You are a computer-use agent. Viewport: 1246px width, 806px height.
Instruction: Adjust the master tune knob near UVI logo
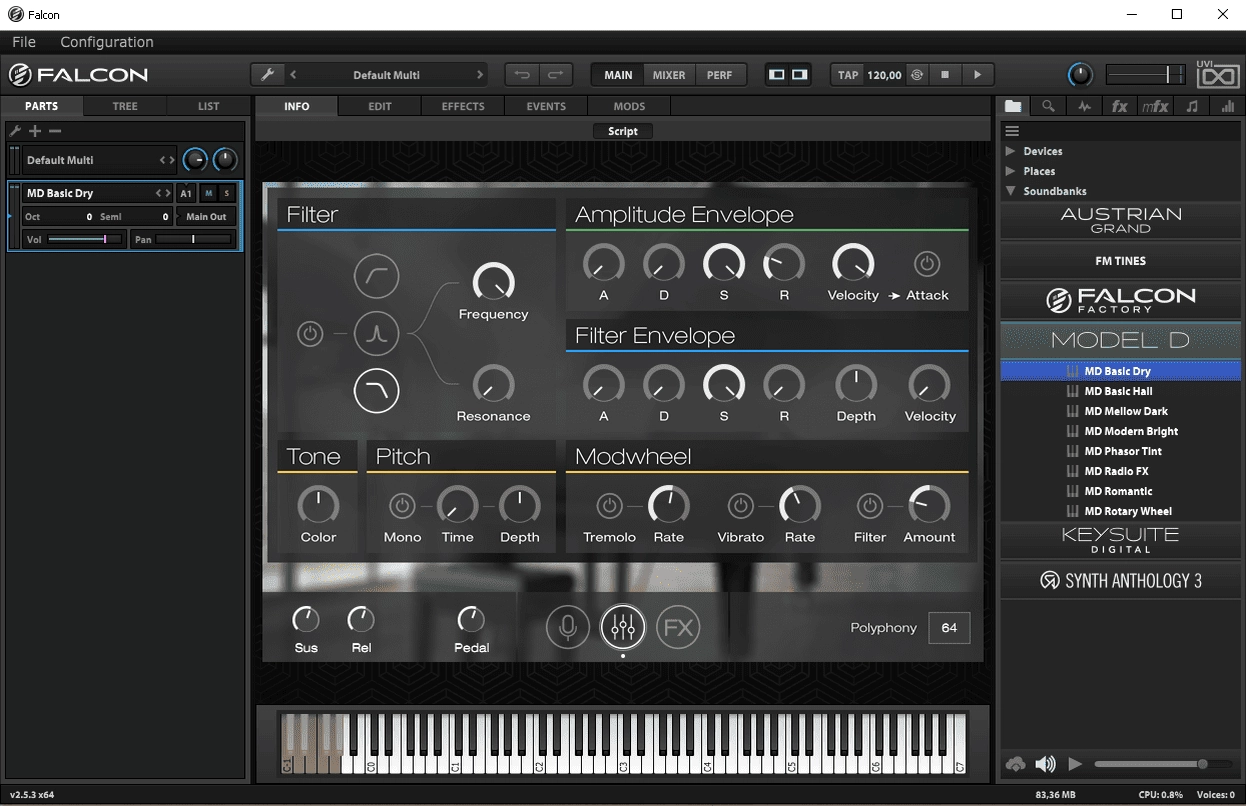pos(1080,75)
